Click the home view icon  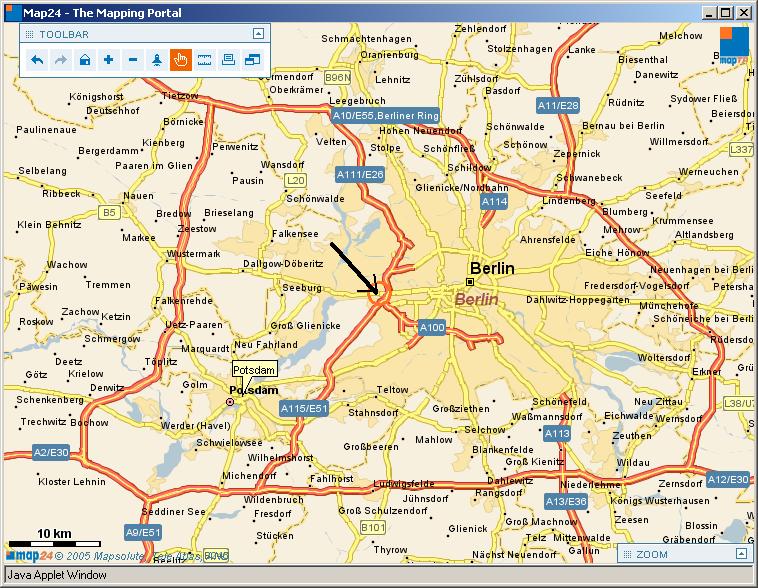85,60
